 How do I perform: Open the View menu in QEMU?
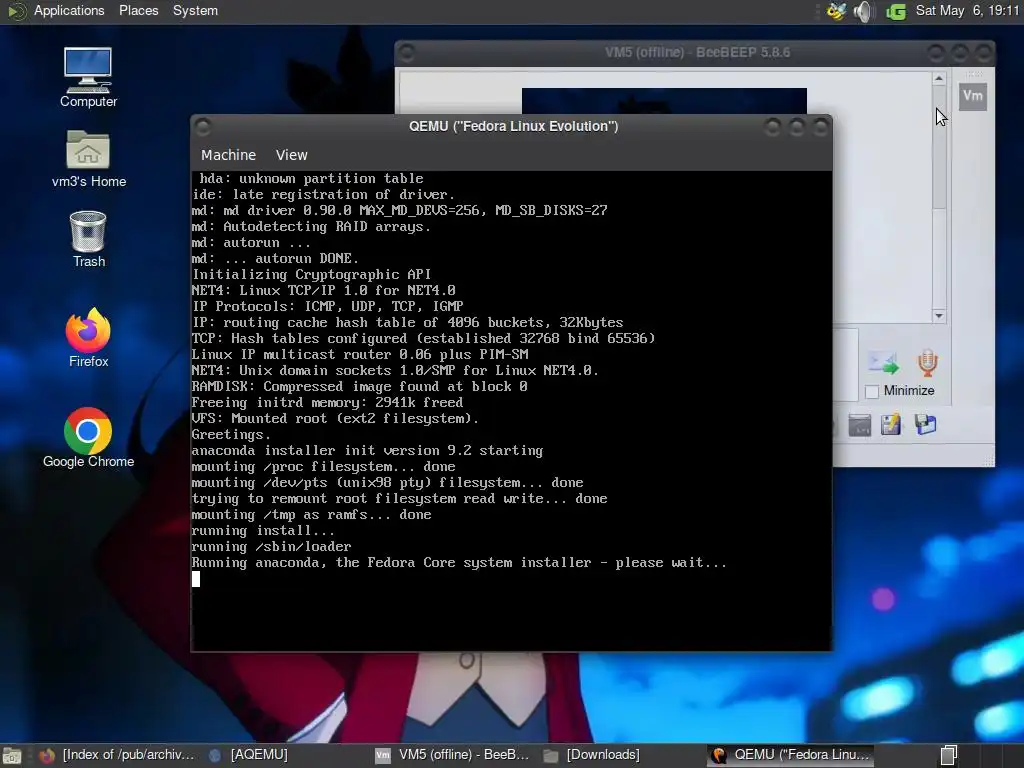point(291,155)
